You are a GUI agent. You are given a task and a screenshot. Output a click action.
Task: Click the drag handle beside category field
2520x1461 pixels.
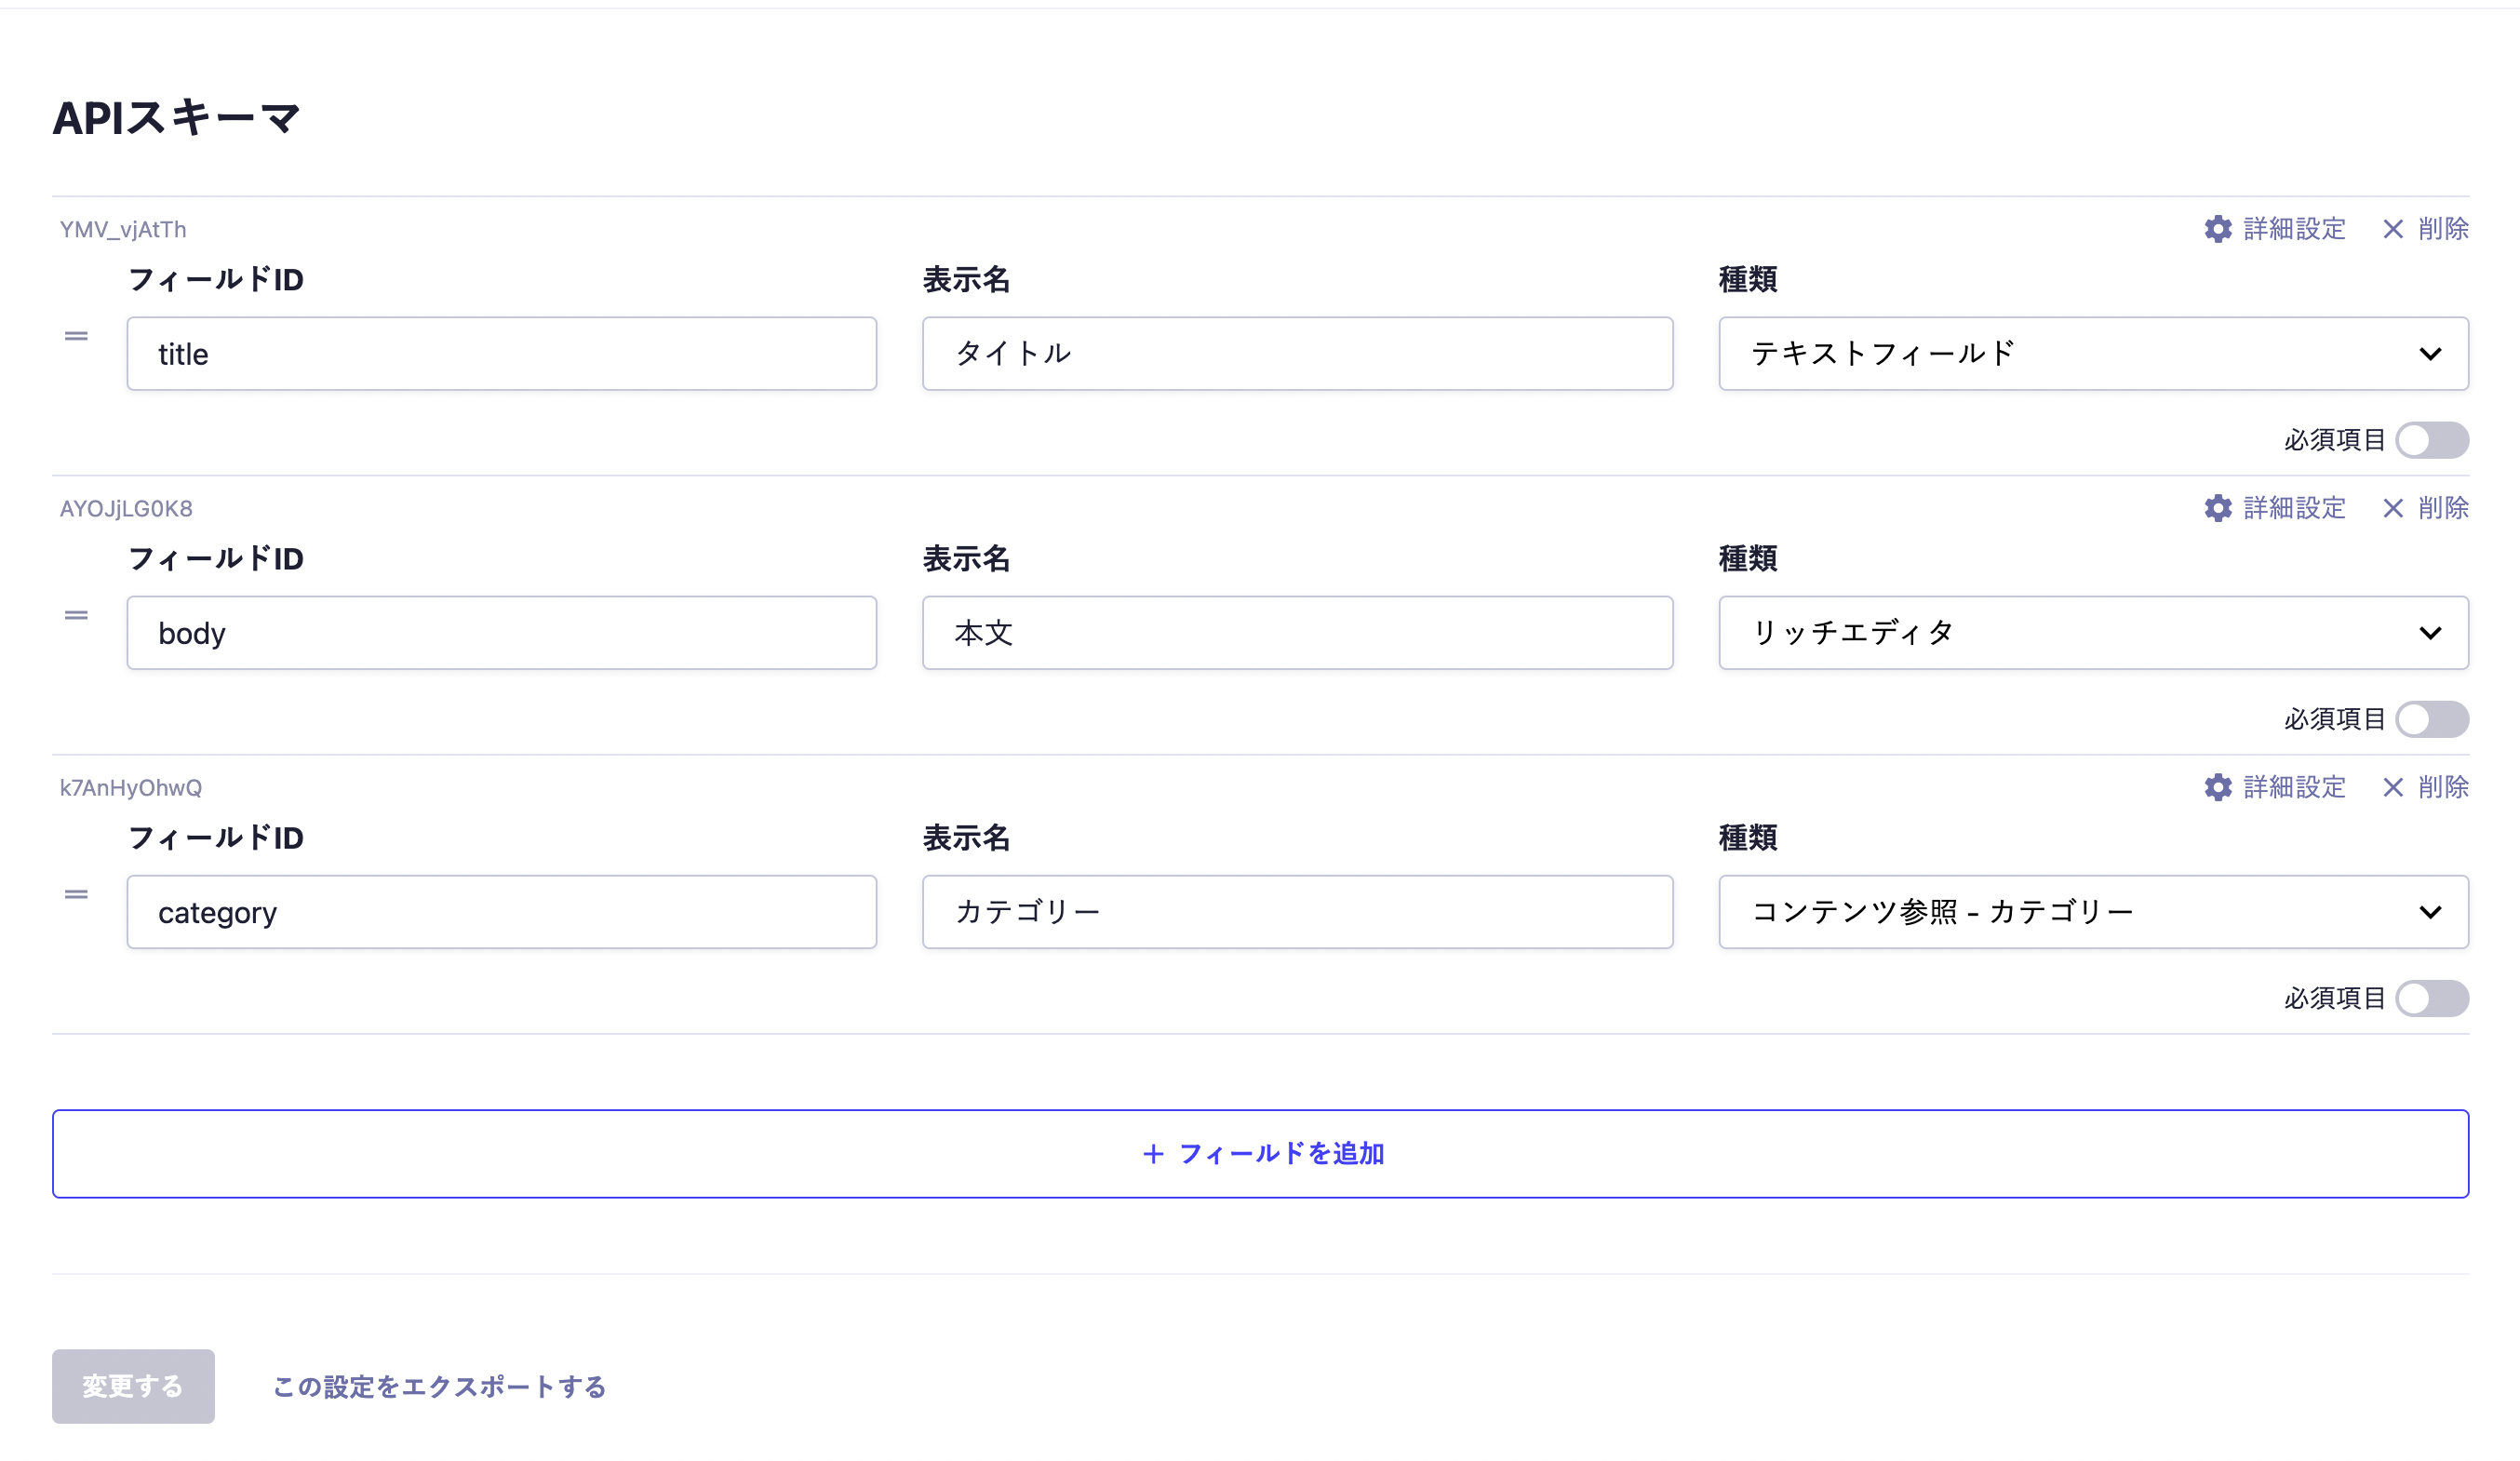pos(76,894)
